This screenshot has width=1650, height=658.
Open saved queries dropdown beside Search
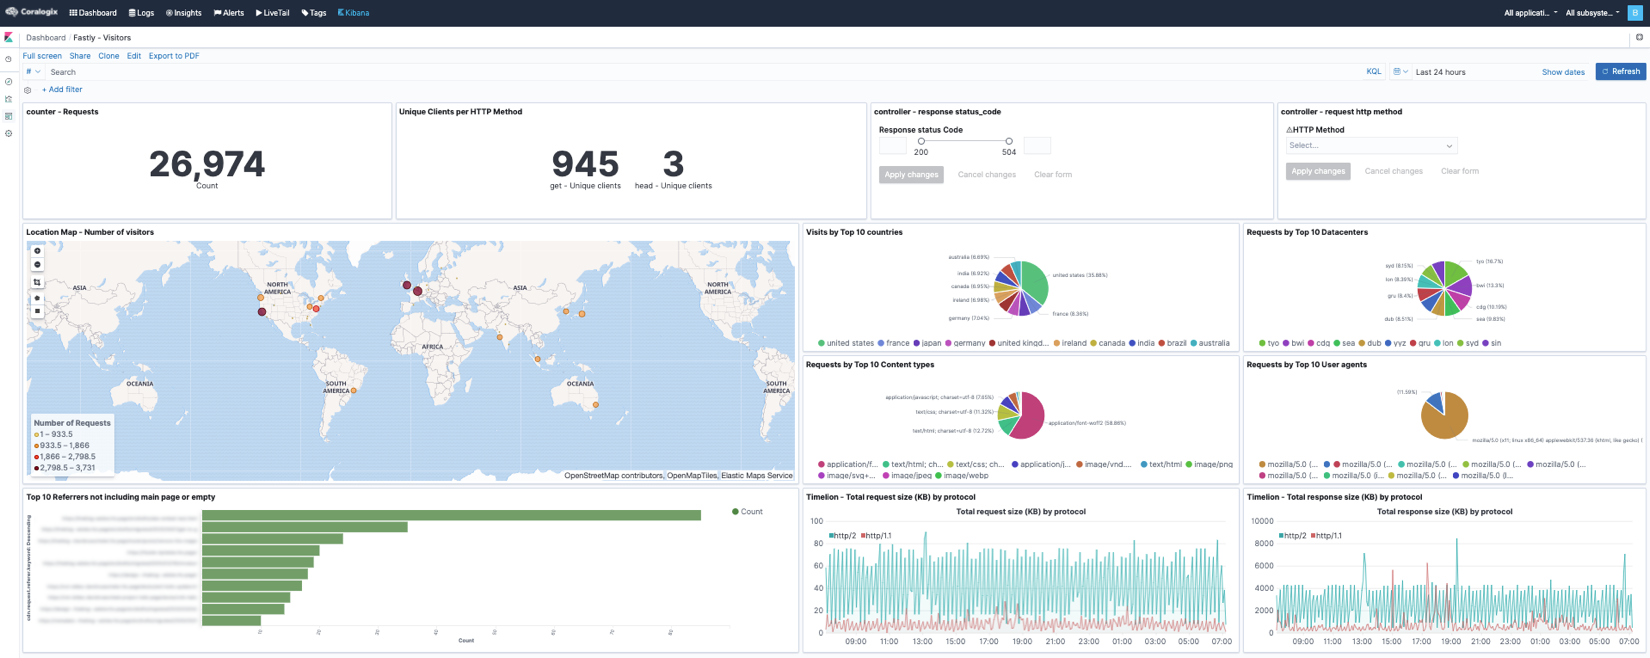coord(33,72)
